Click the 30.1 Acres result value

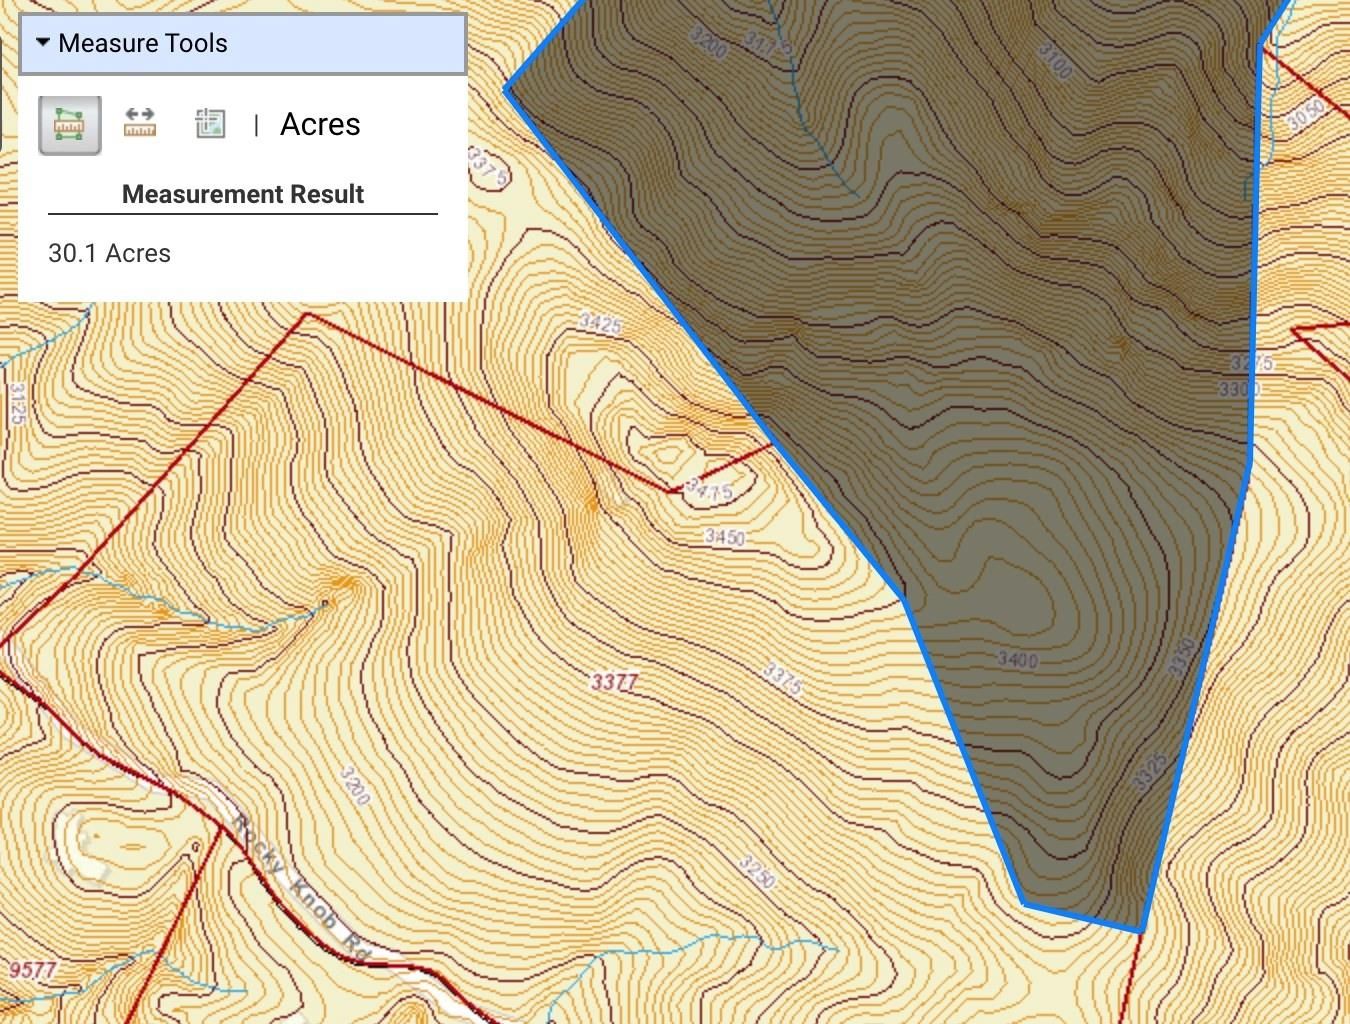pos(109,253)
